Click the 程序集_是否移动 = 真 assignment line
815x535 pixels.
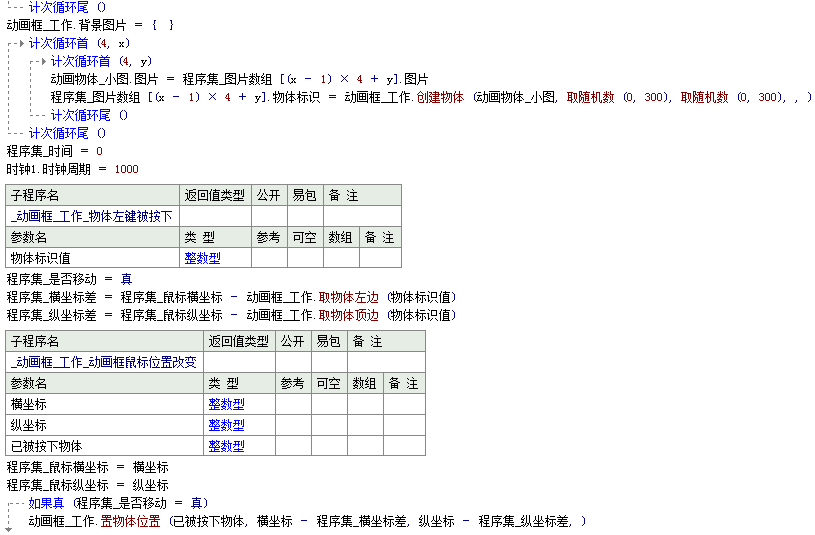(69, 279)
